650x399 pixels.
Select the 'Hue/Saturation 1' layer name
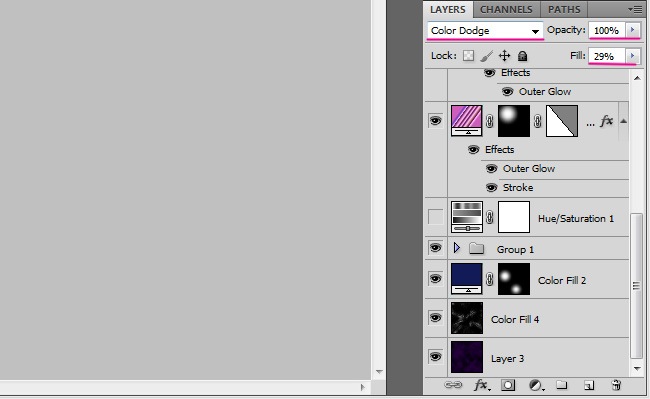point(576,218)
